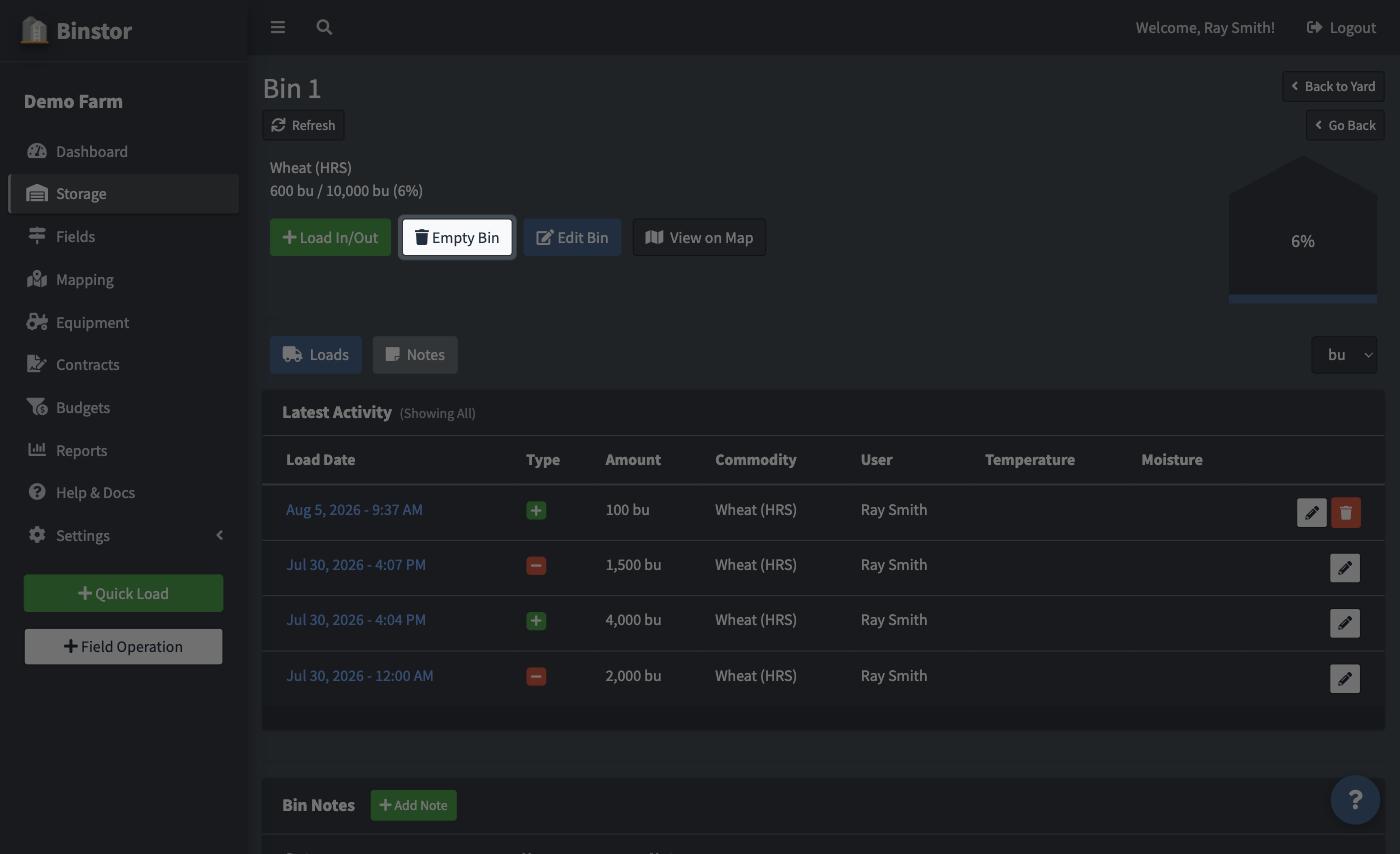Screen dimensions: 1400x854
Task: Open Help & Docs
Action: click(123, 492)
